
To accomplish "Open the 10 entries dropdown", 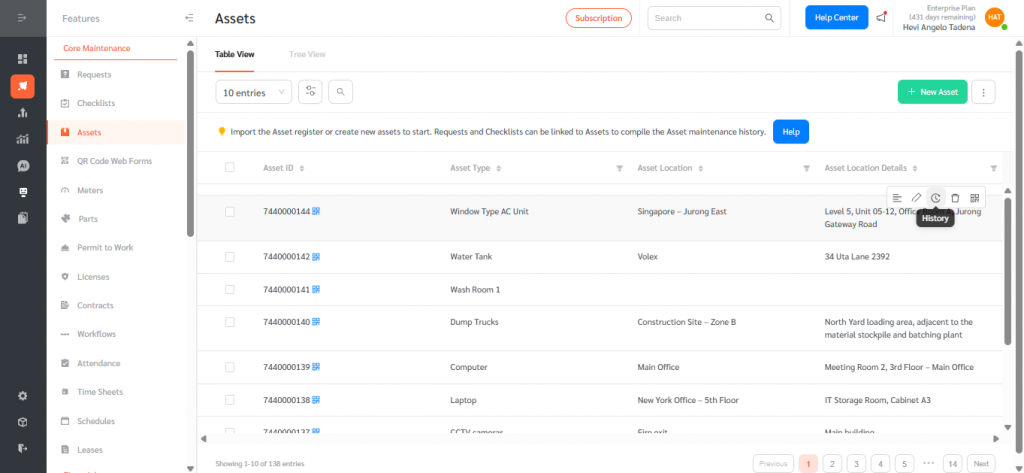I will (254, 92).
